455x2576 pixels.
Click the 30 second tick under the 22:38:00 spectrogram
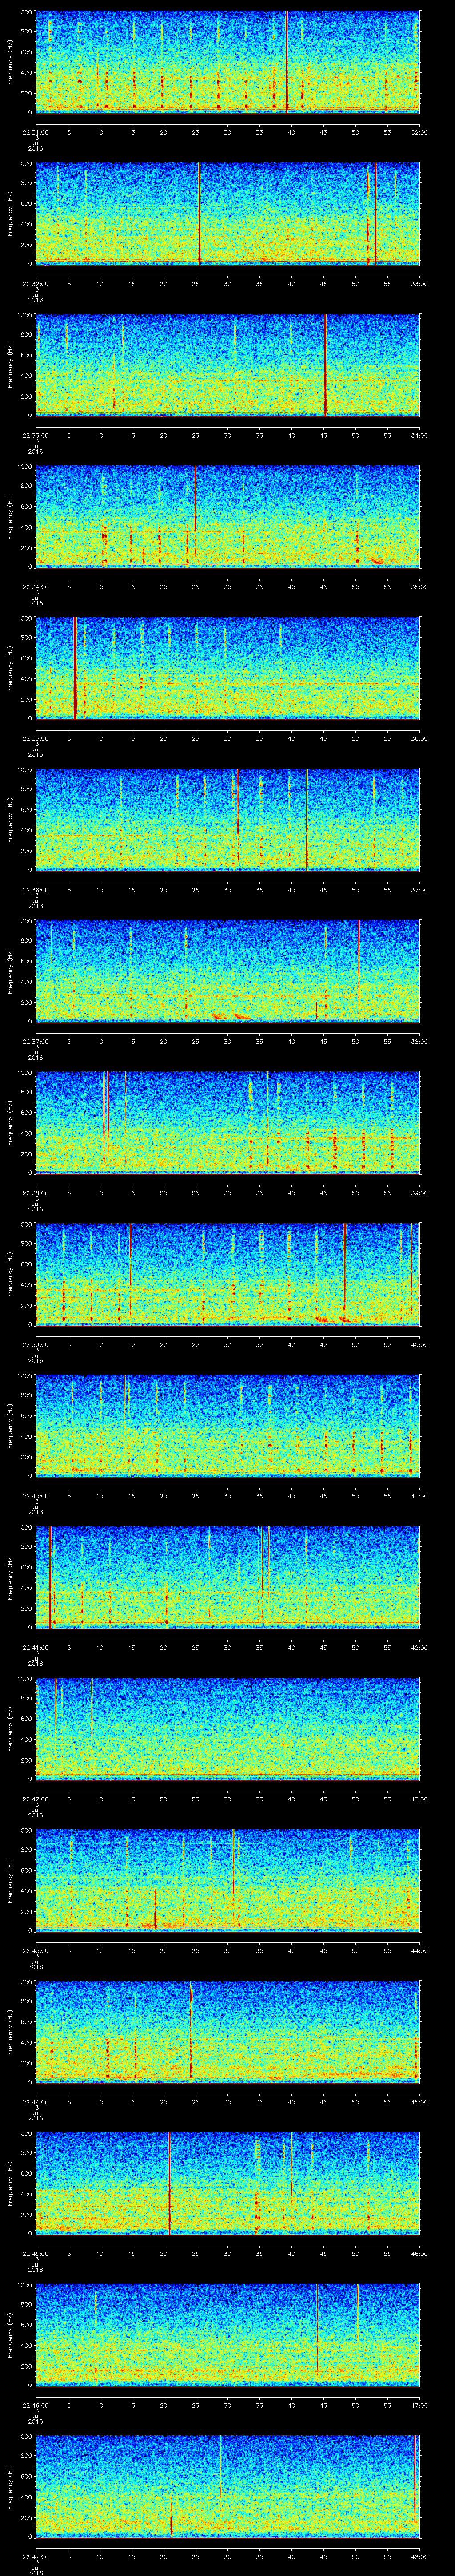click(227, 1192)
